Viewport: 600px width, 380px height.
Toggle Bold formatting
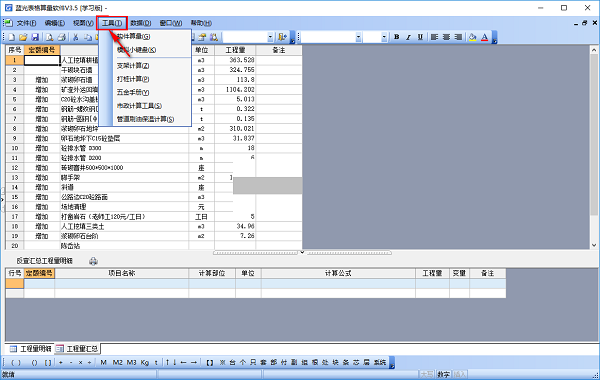397,37
